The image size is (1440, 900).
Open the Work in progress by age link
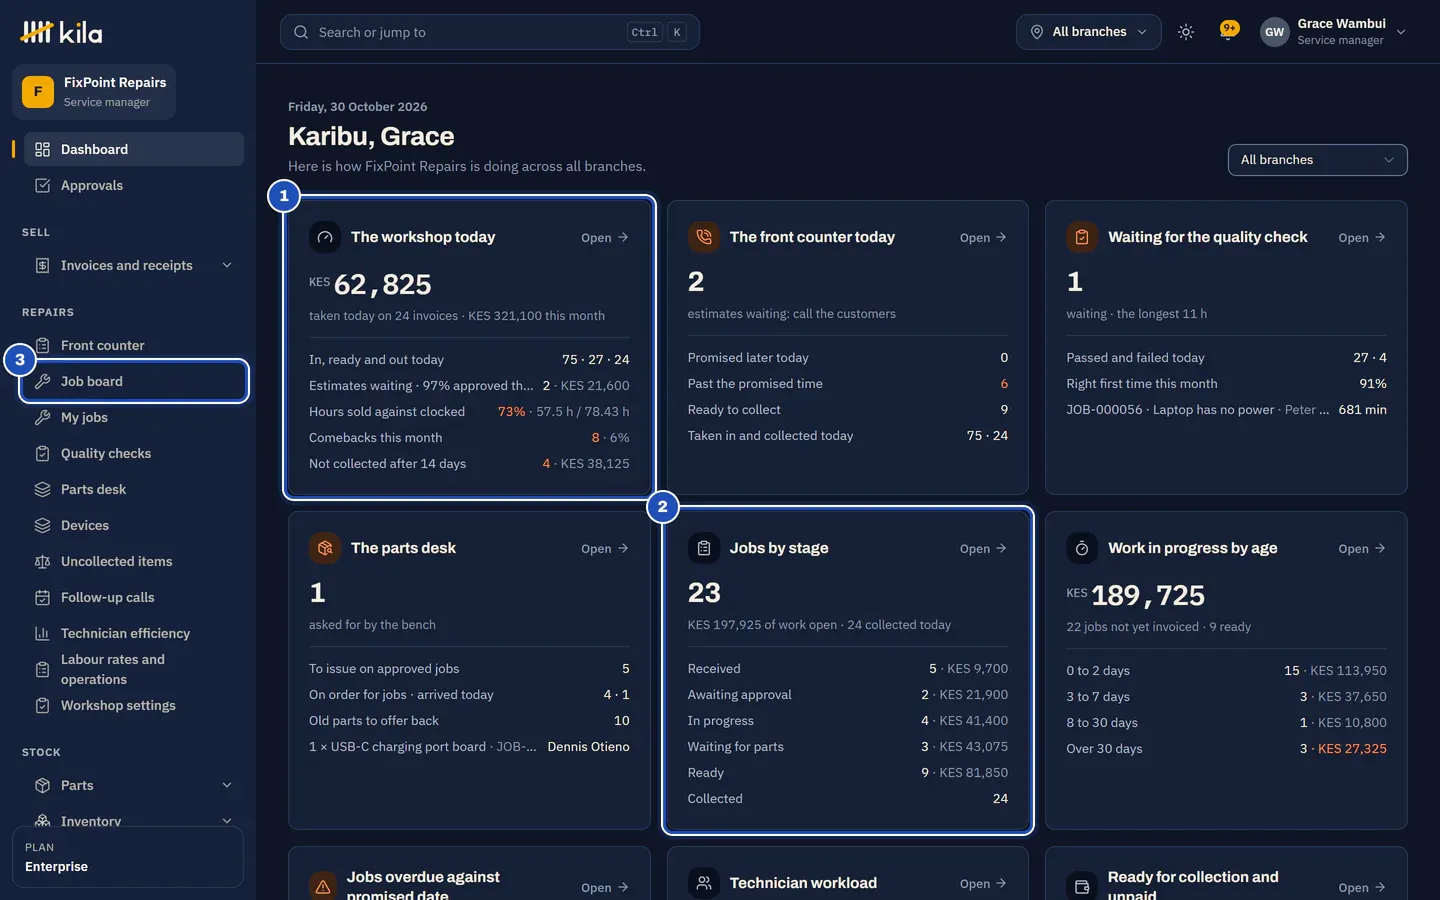coord(1362,549)
